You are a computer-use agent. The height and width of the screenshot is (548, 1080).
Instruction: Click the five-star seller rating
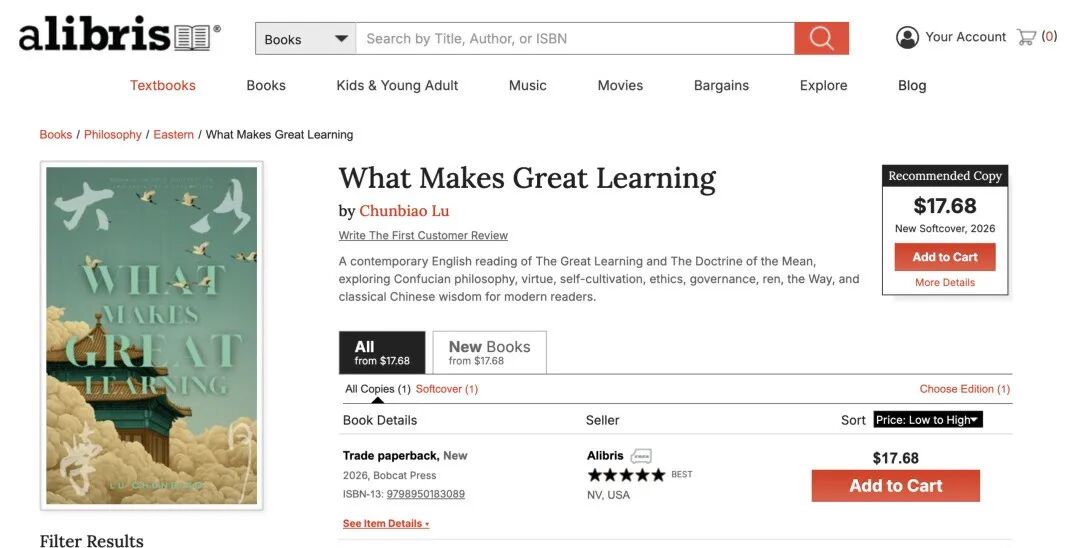[626, 475]
